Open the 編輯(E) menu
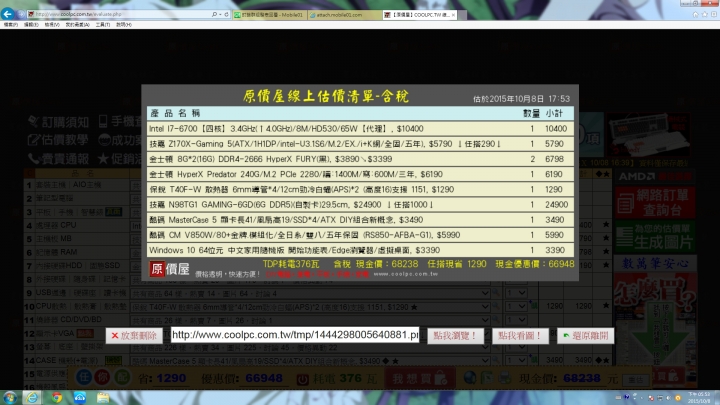Screen dimensions: 720x405 click(31, 25)
